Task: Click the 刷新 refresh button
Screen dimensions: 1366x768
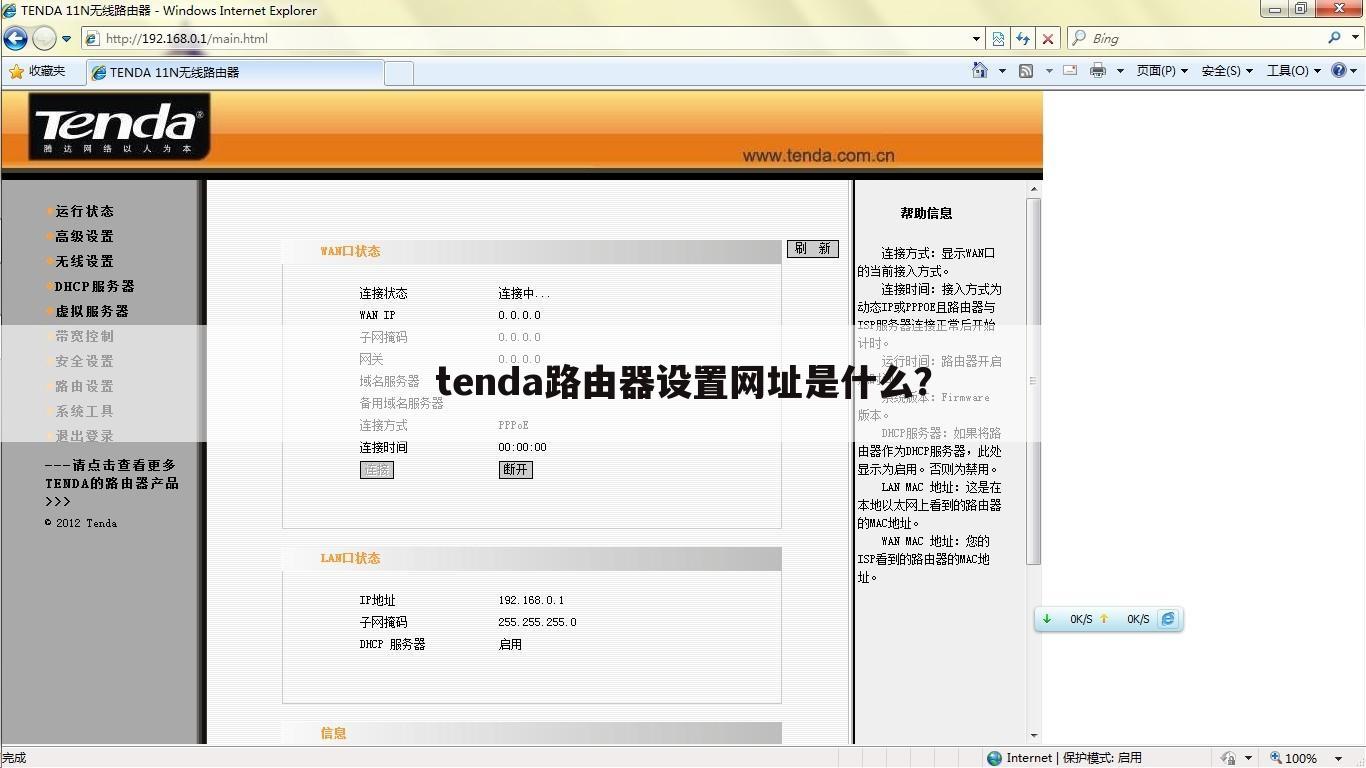Action: [x=812, y=248]
